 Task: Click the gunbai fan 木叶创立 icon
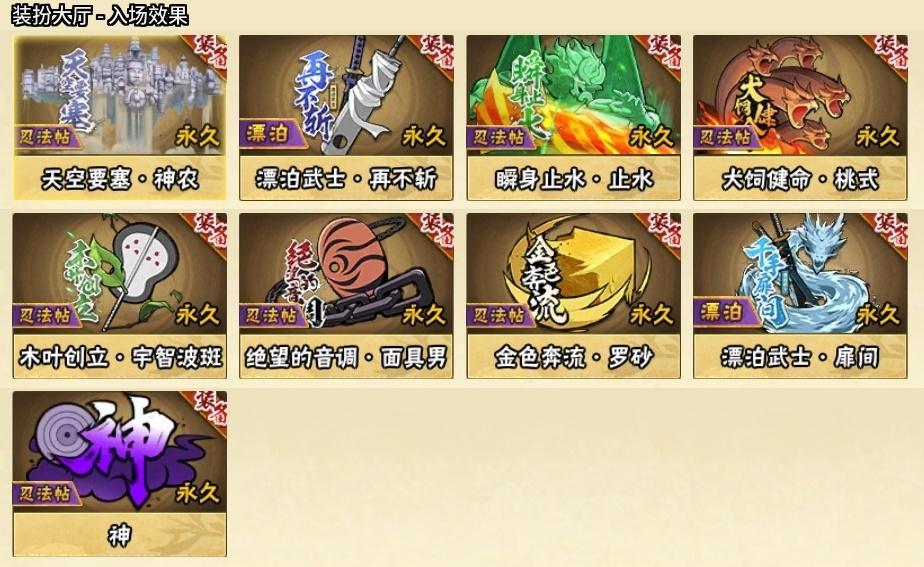(120, 273)
